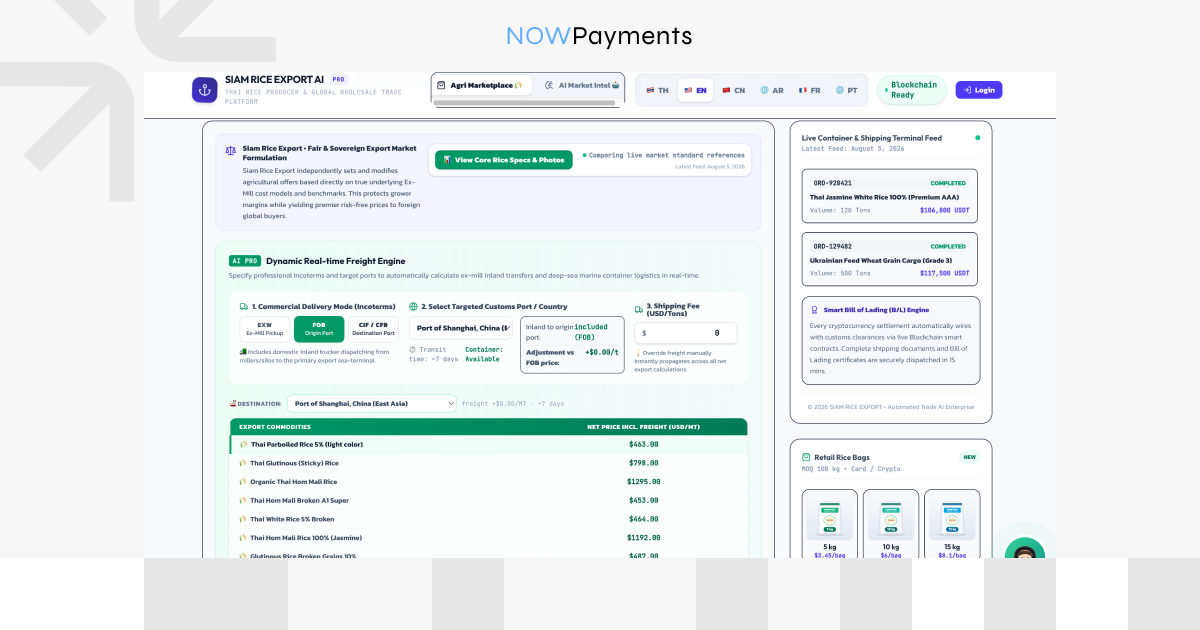Screen dimensions: 1200x630
Task: Open the DESTINATION port dropdown
Action: coord(372,404)
